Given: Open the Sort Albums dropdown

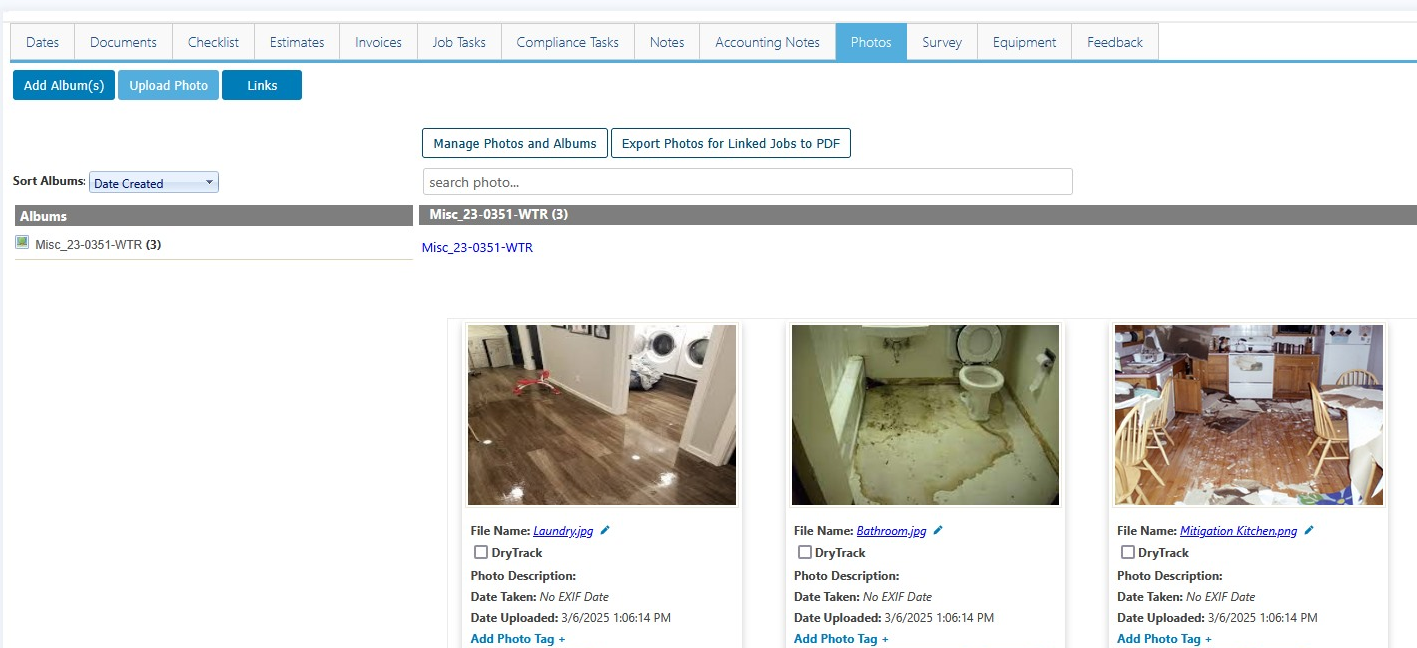Looking at the screenshot, I should point(154,183).
